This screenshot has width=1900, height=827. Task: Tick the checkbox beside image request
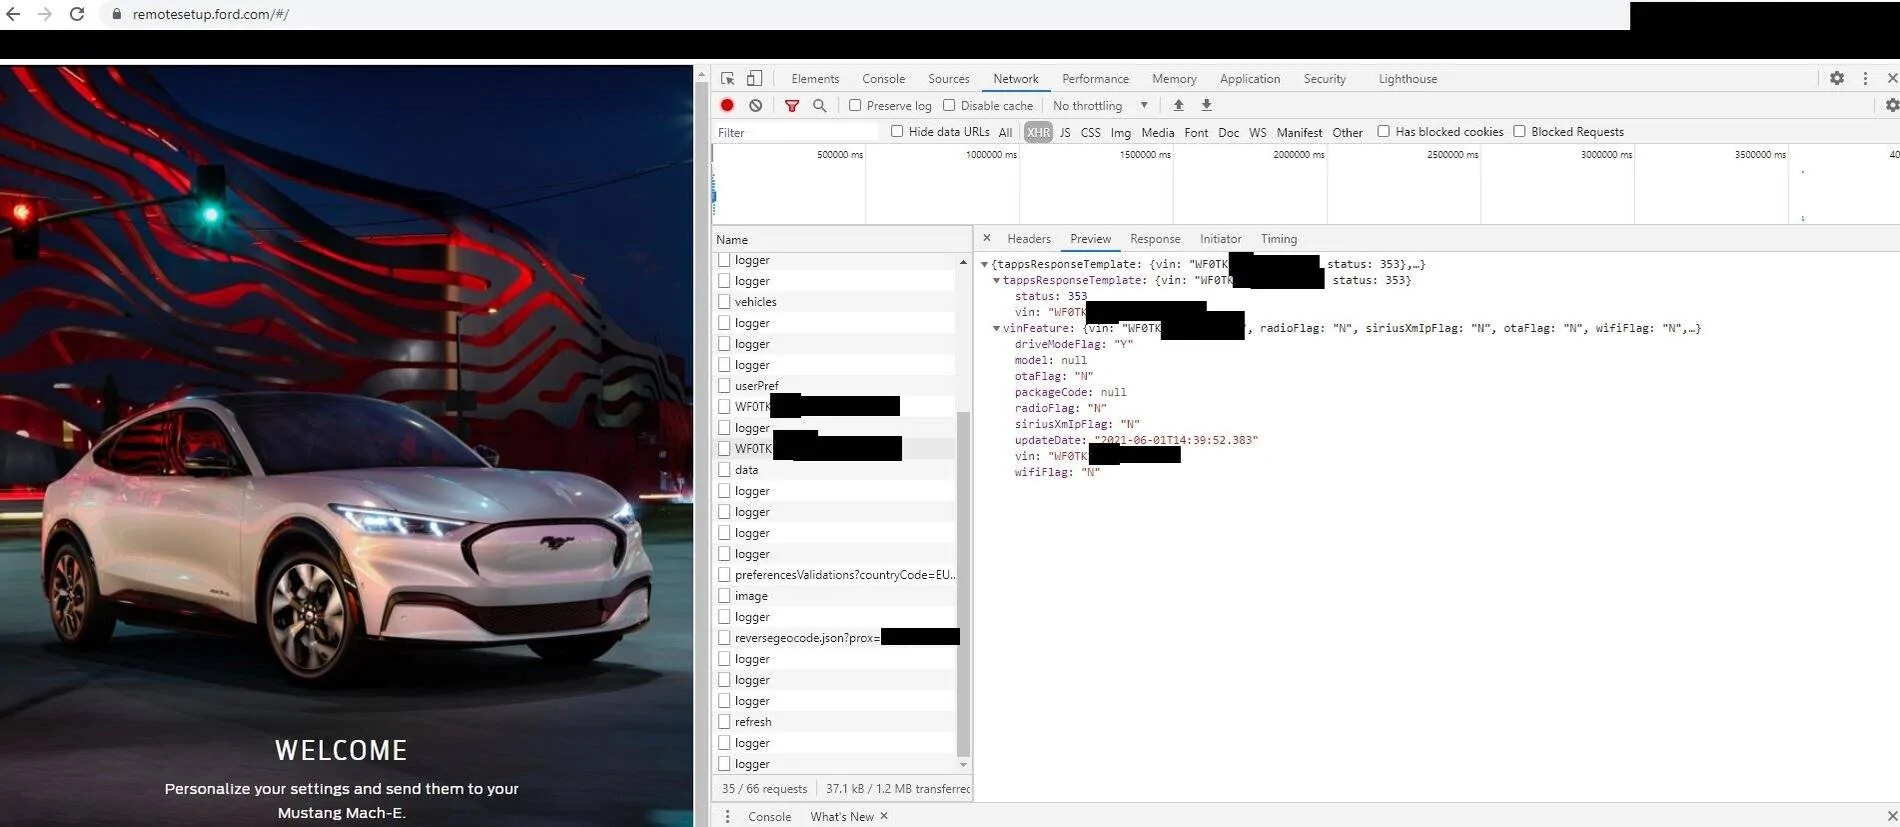click(x=724, y=595)
